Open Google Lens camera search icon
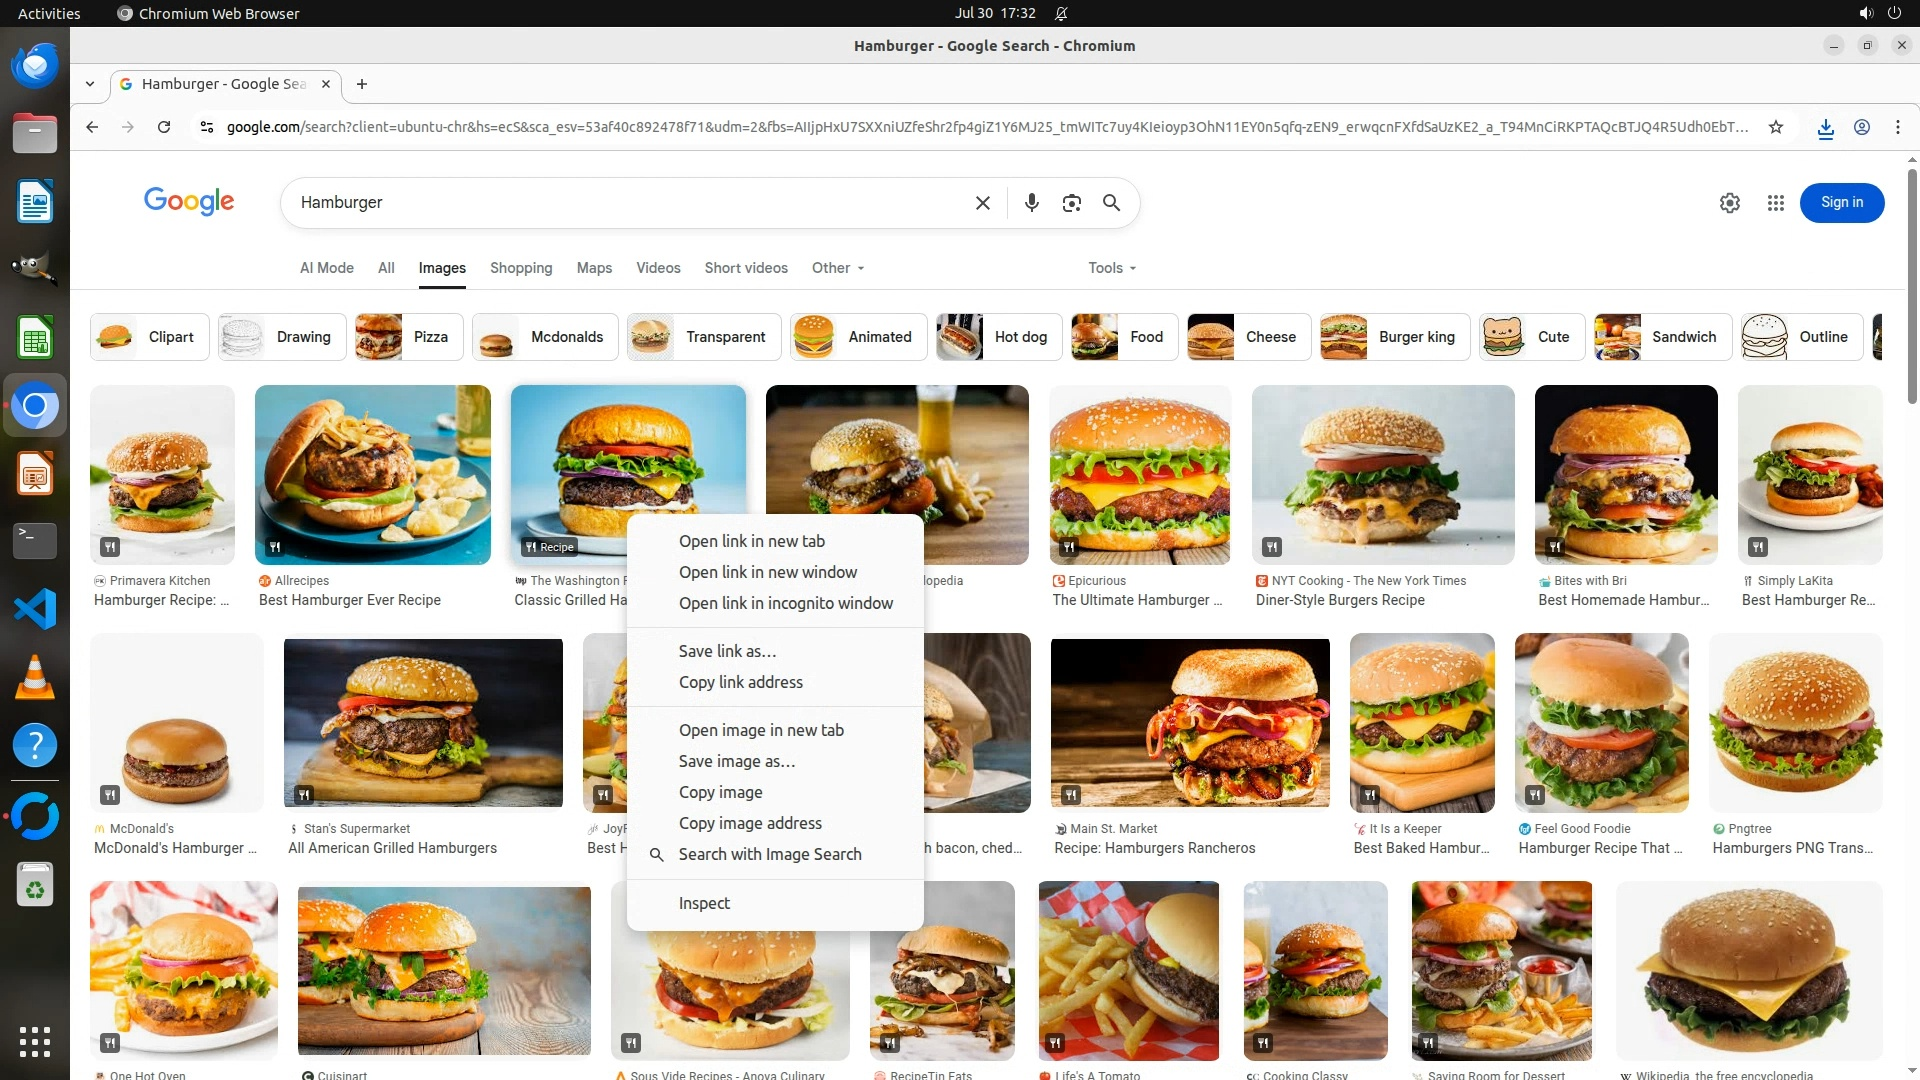This screenshot has width=1920, height=1080. point(1071,203)
